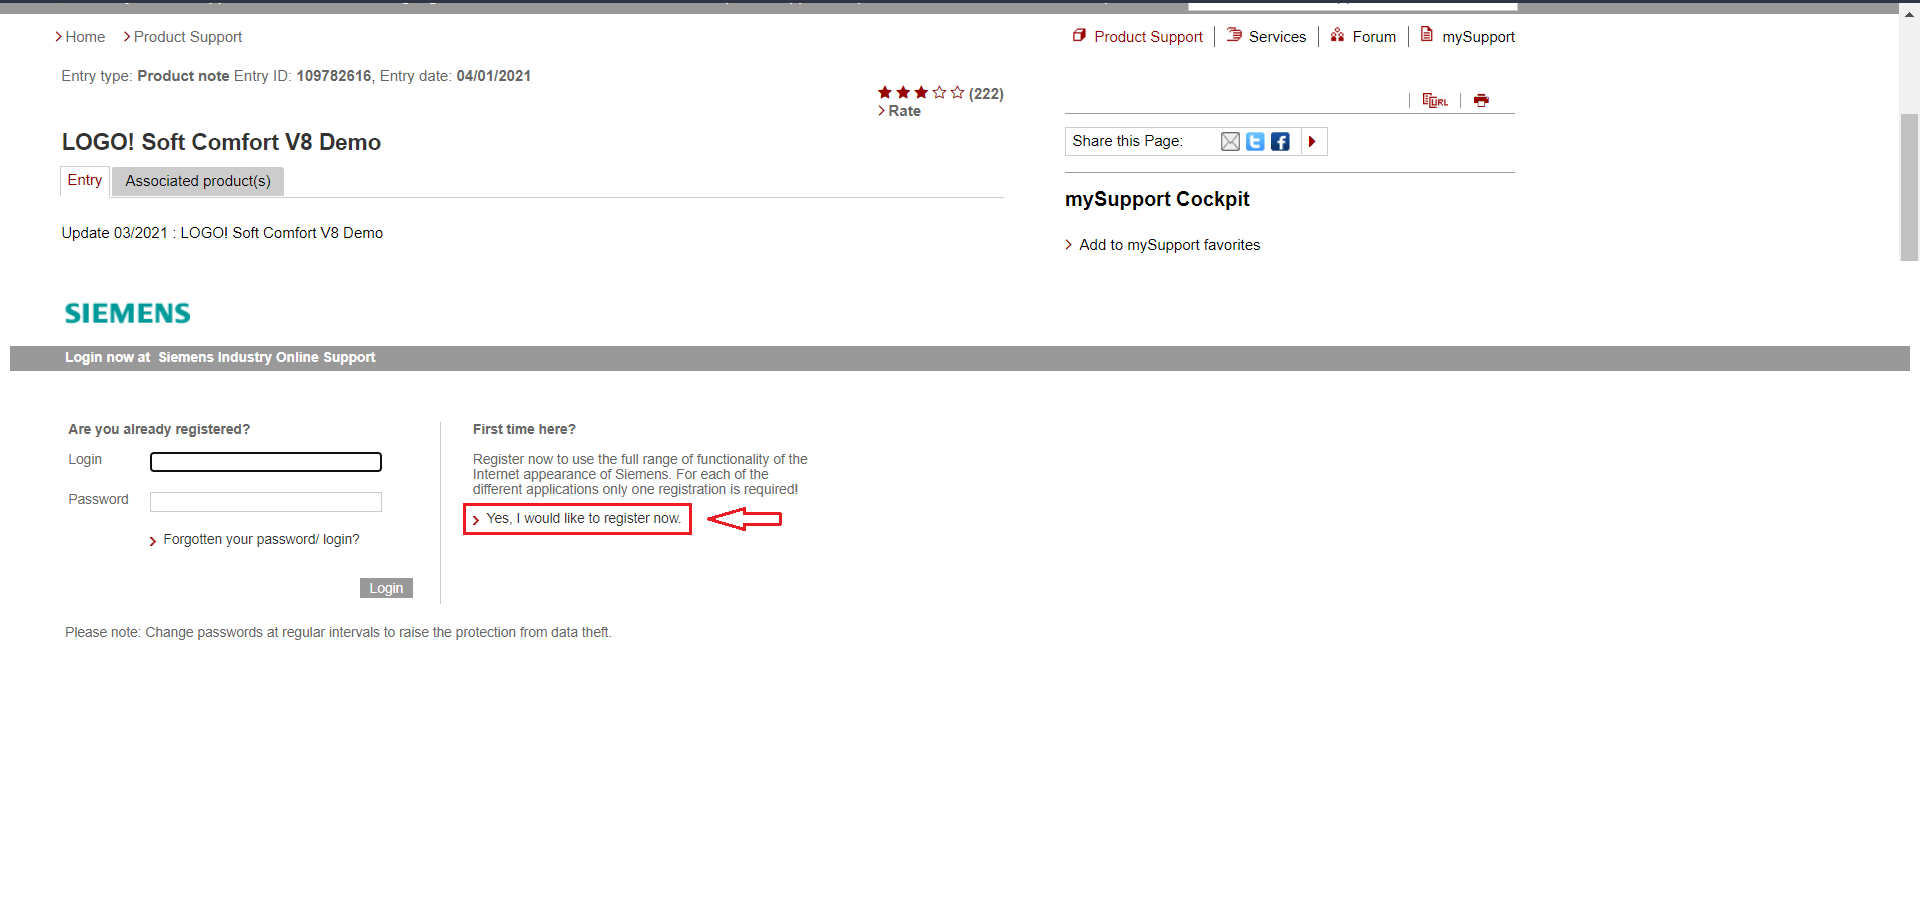Click the First time here? heading
The width and height of the screenshot is (1920, 900).
524,430
